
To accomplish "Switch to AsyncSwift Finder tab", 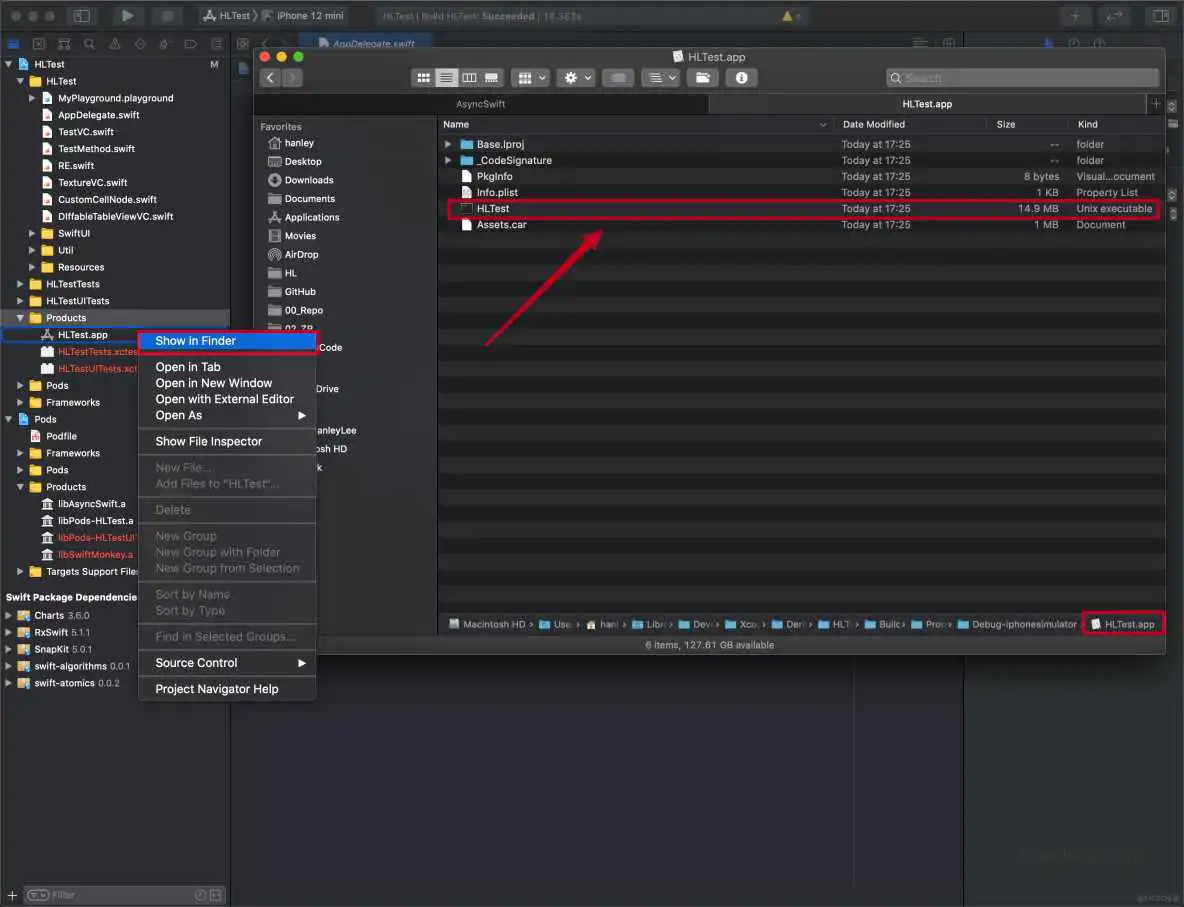I will [x=481, y=103].
